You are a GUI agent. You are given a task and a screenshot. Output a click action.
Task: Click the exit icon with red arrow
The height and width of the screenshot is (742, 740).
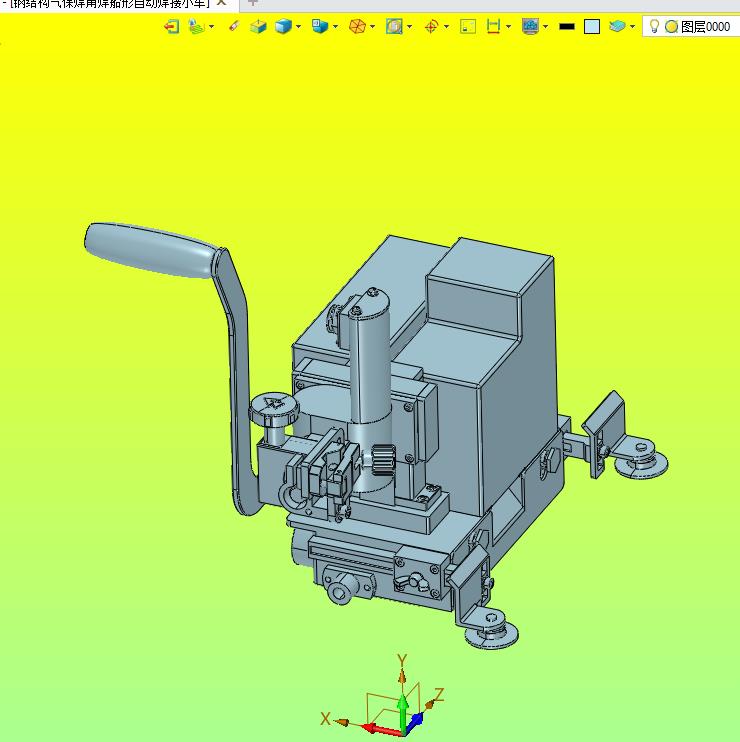[x=171, y=26]
